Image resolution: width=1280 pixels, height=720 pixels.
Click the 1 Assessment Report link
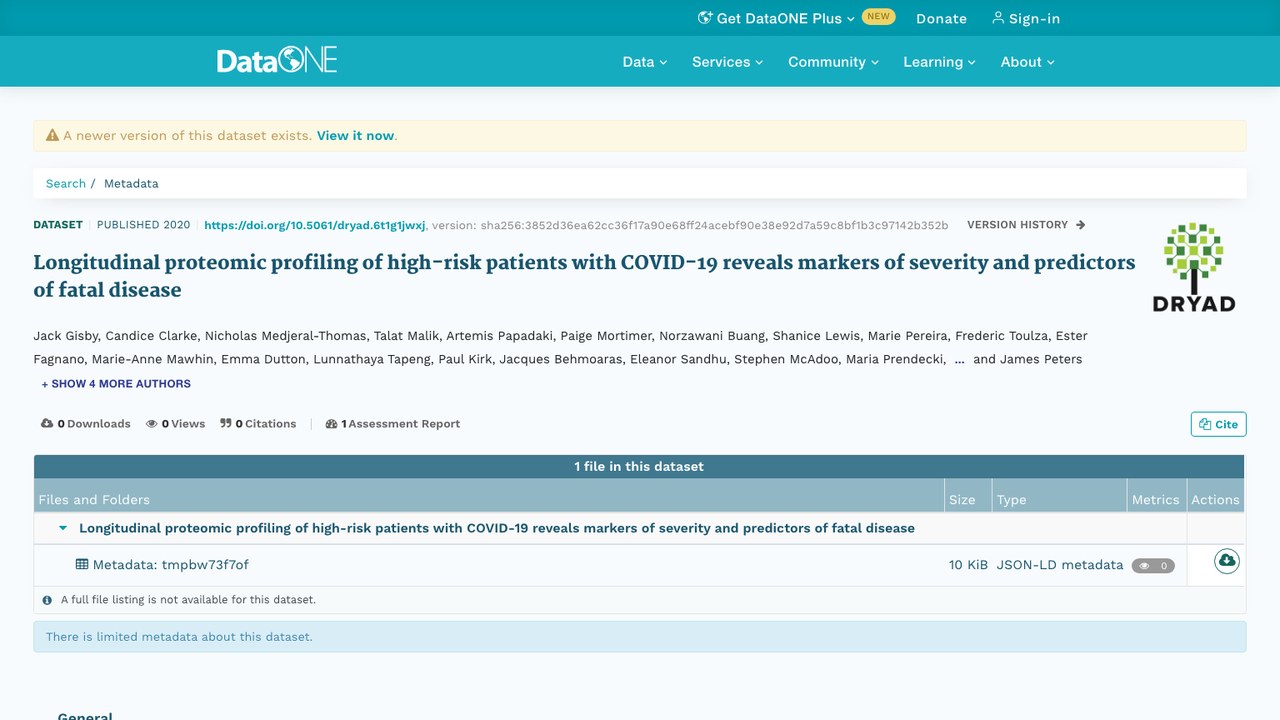coord(393,424)
